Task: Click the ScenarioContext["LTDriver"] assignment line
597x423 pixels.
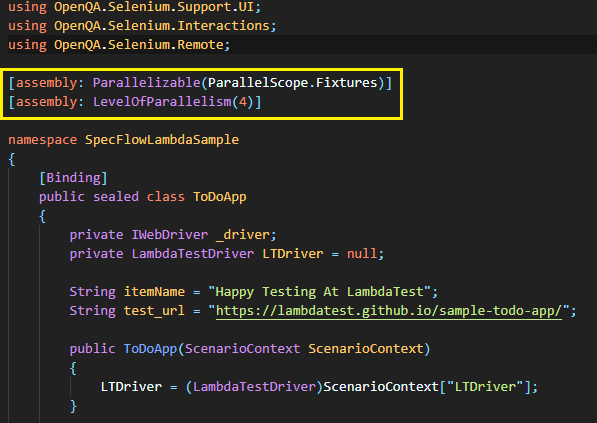Action: pos(319,387)
